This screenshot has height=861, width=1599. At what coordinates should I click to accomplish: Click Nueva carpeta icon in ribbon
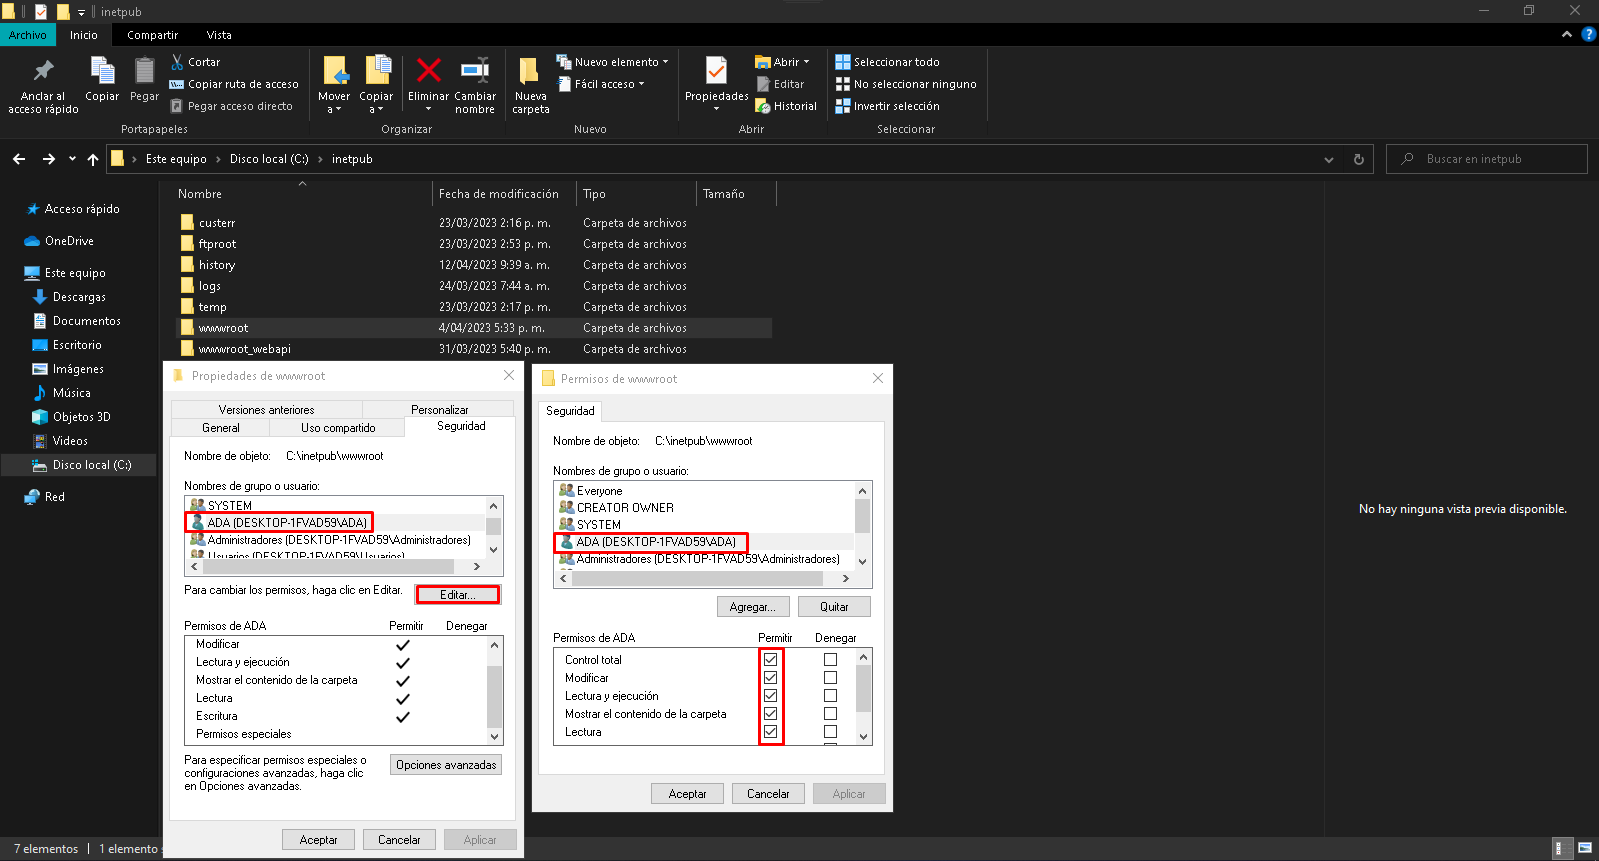point(530,72)
